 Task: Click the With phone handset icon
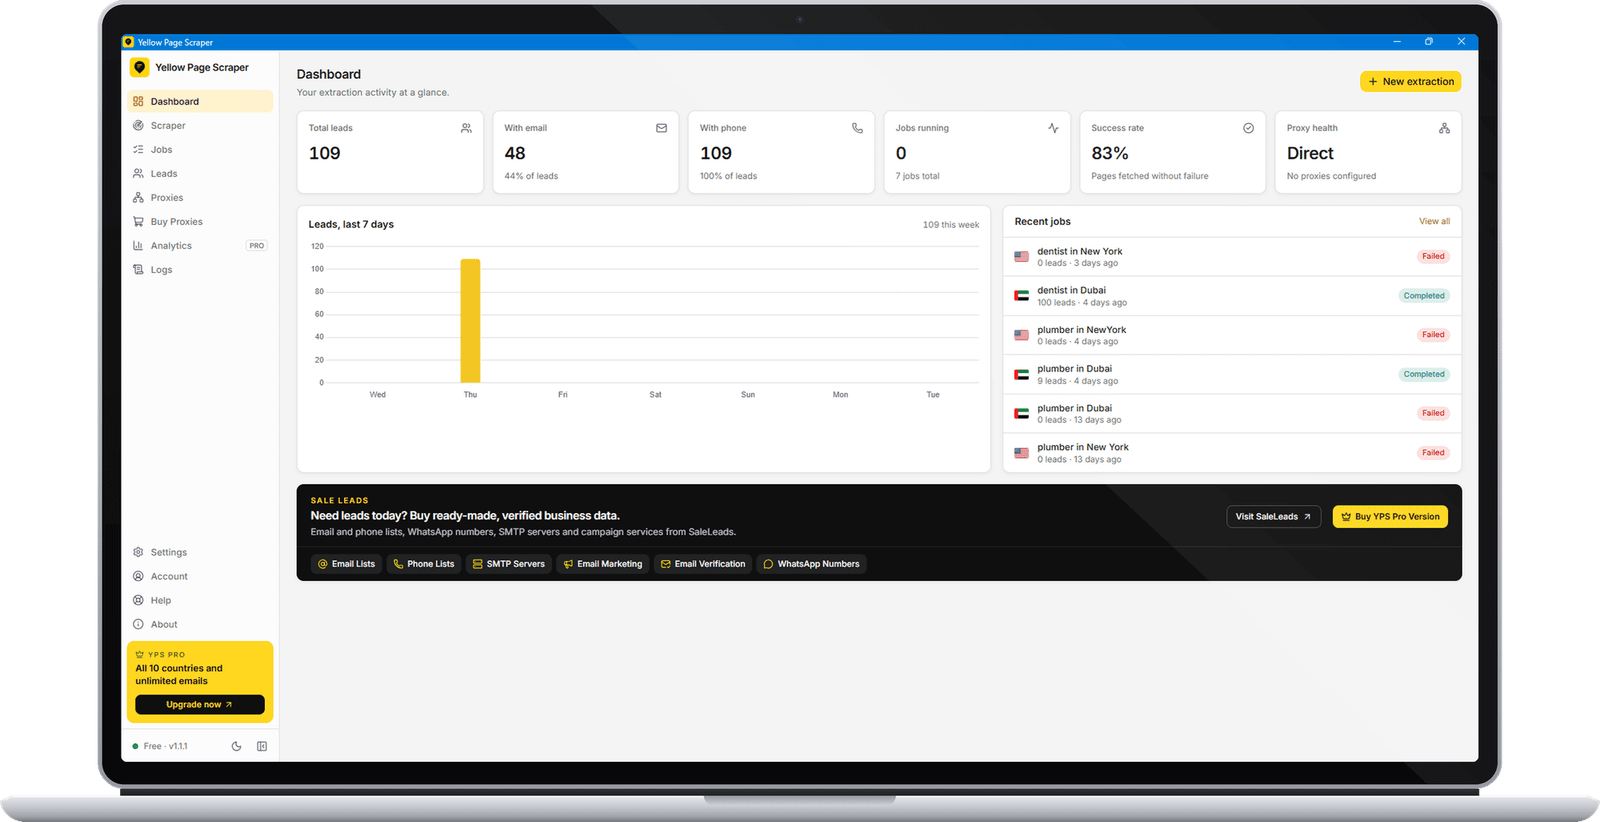[x=857, y=128]
